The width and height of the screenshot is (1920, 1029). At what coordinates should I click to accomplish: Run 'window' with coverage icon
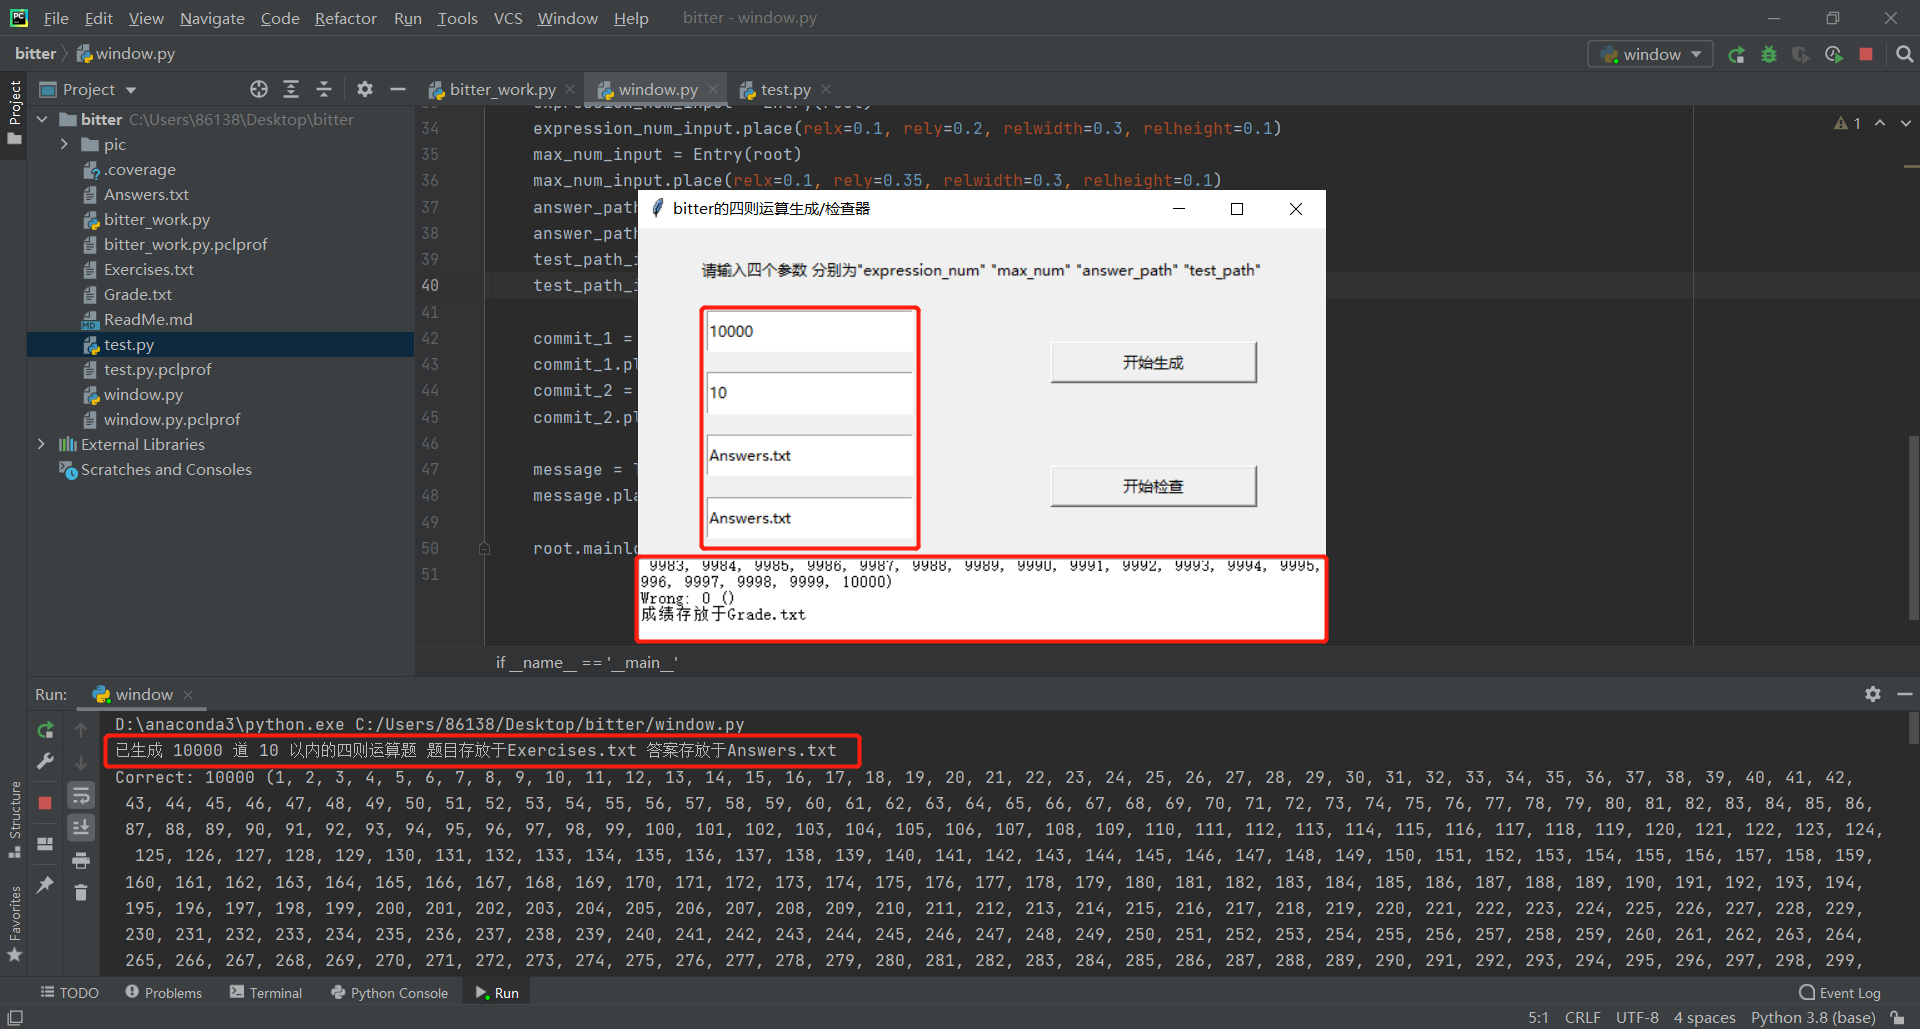tap(1801, 55)
